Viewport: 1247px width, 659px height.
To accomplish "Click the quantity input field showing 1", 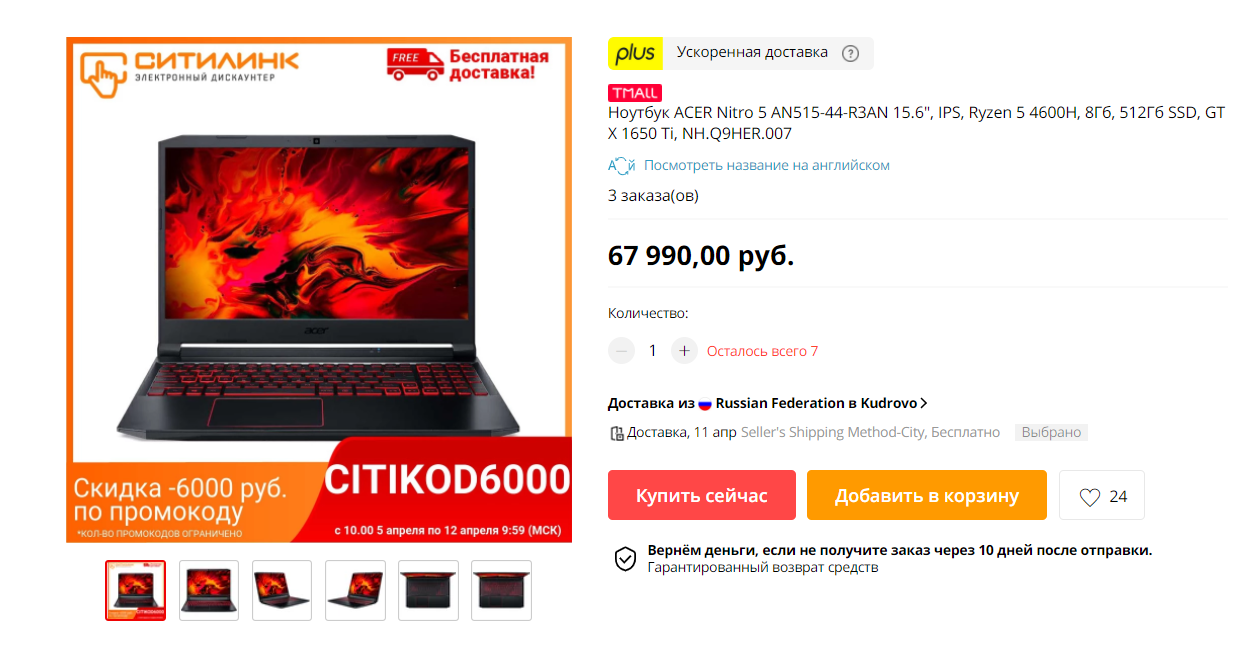I will (x=653, y=351).
